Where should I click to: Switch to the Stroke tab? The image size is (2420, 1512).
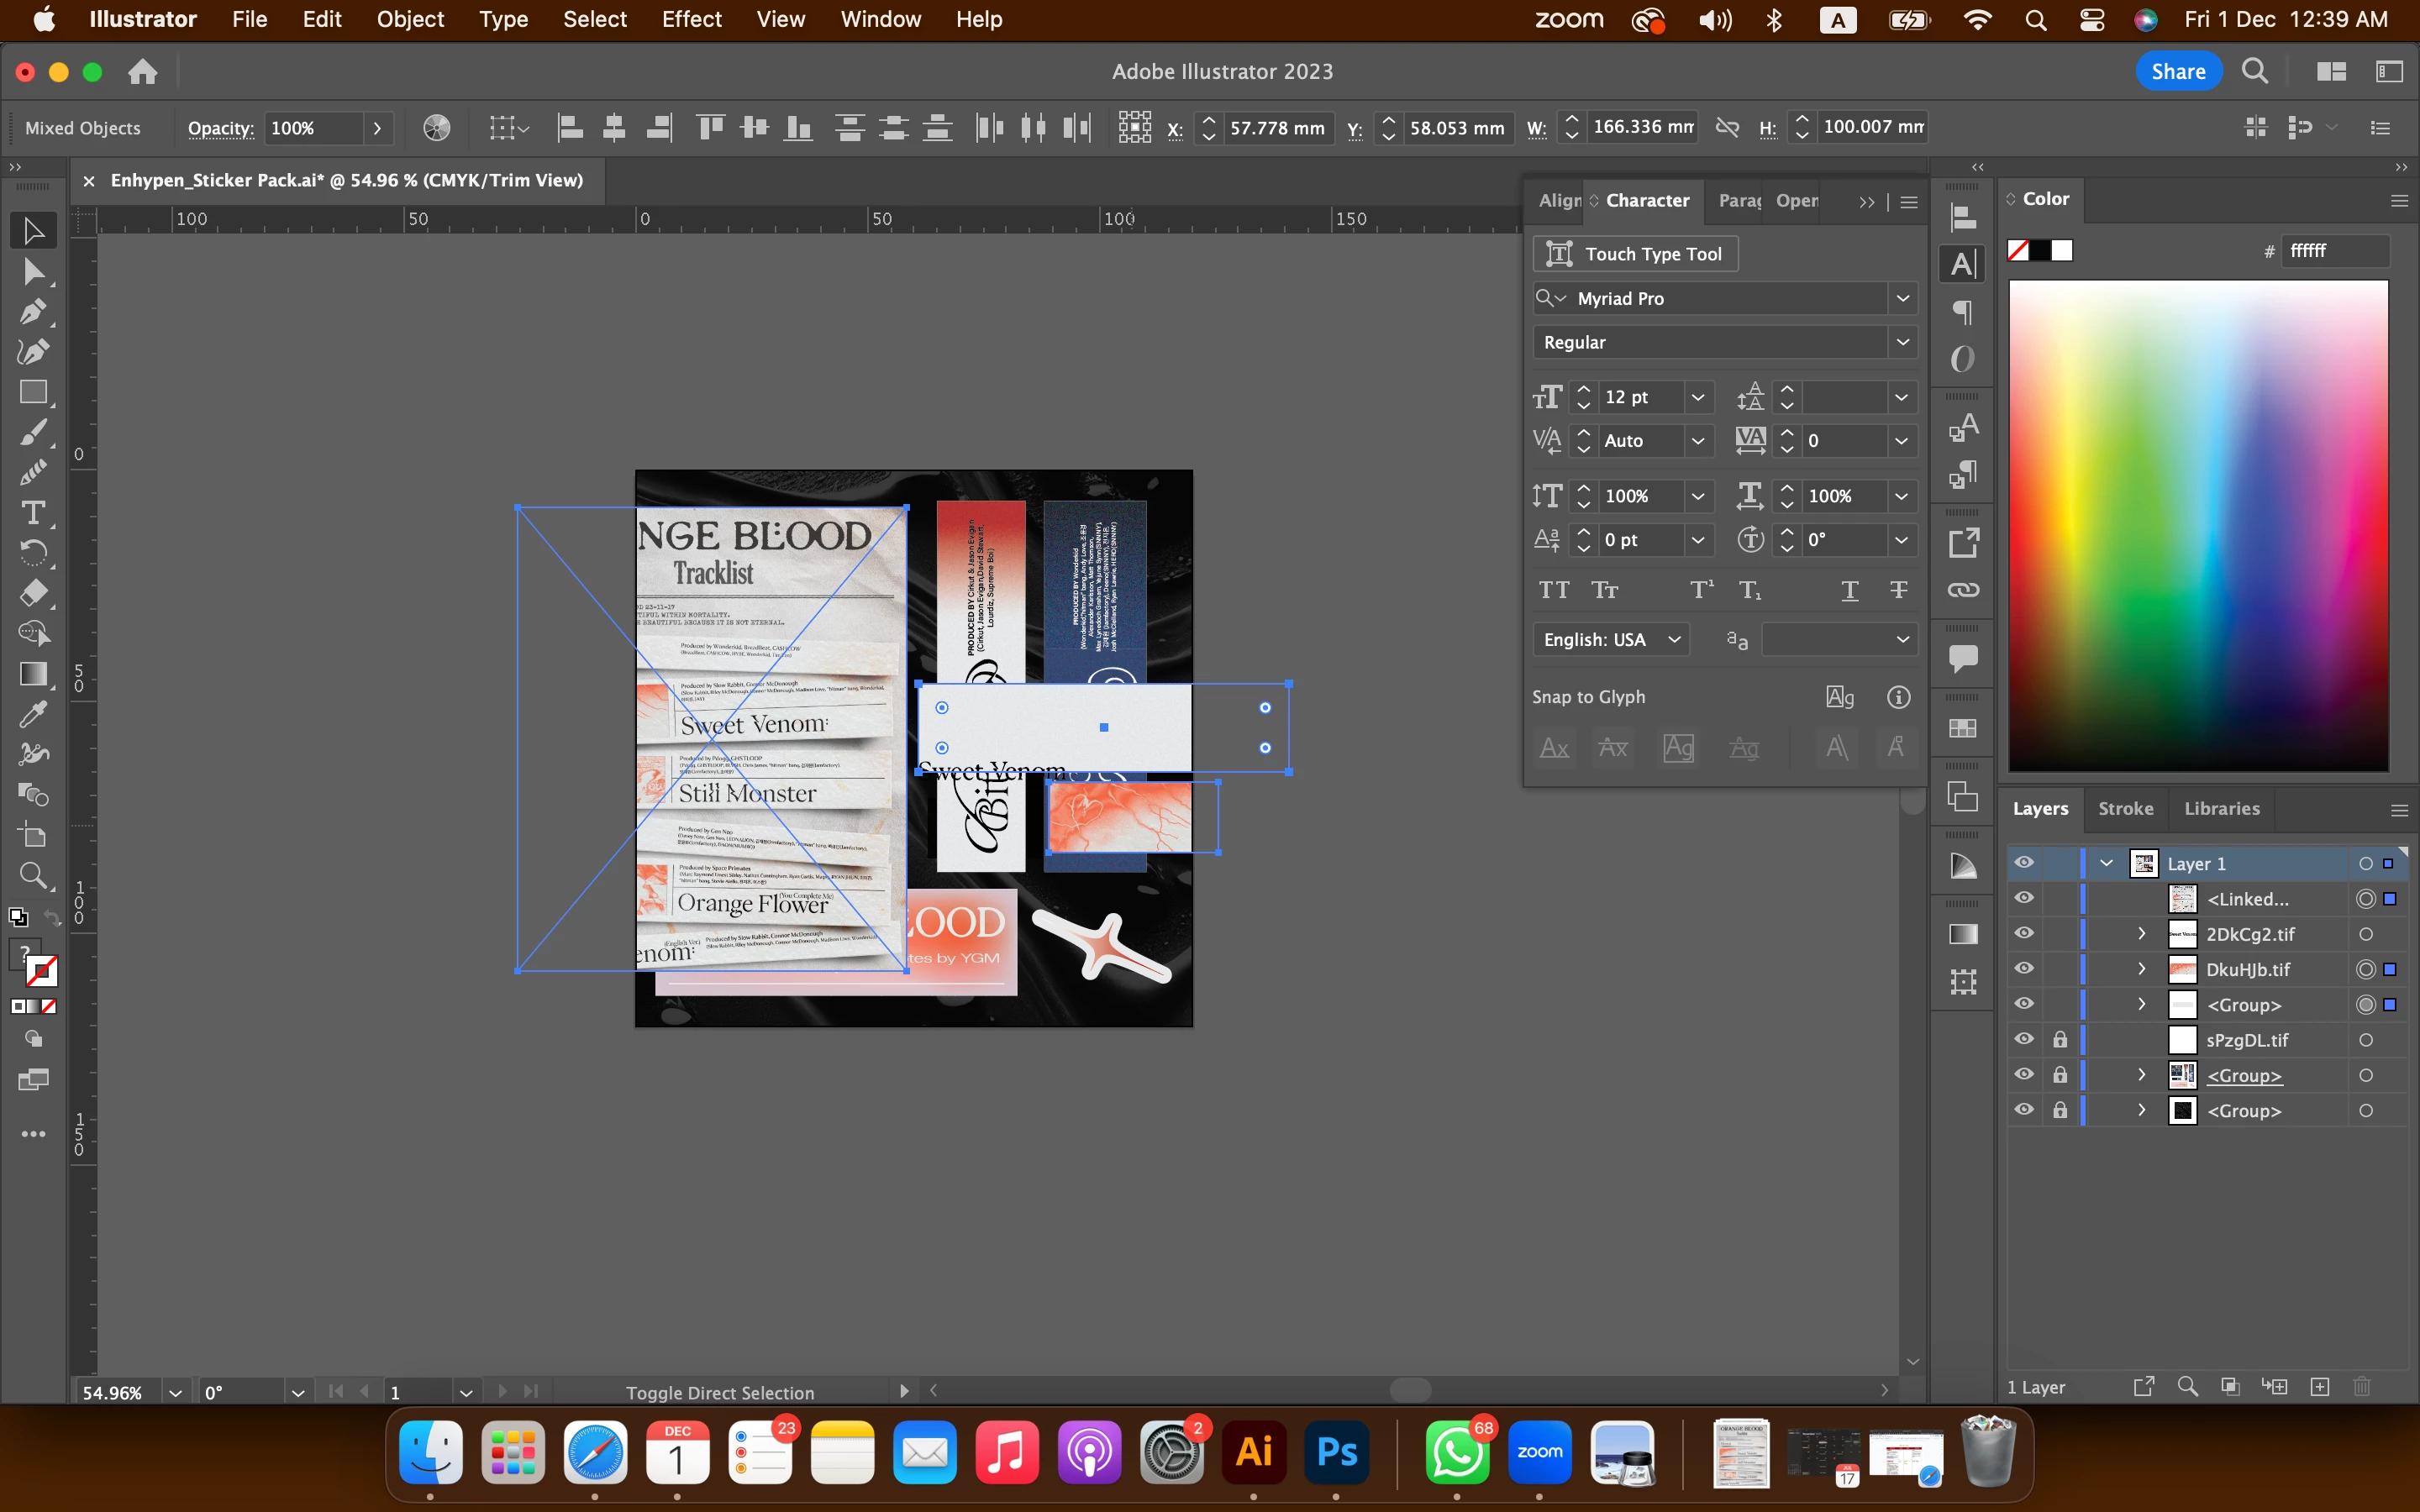point(2125,808)
